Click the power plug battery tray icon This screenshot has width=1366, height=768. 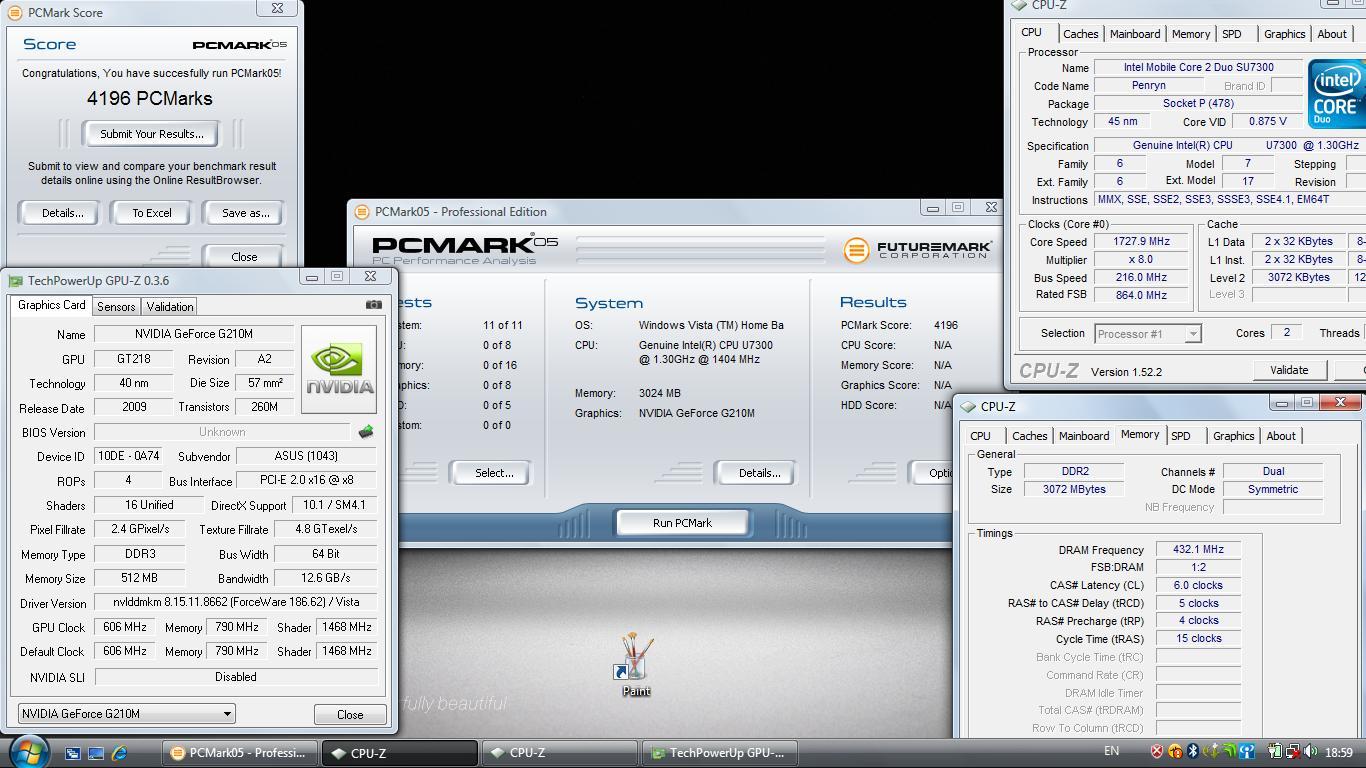1274,751
